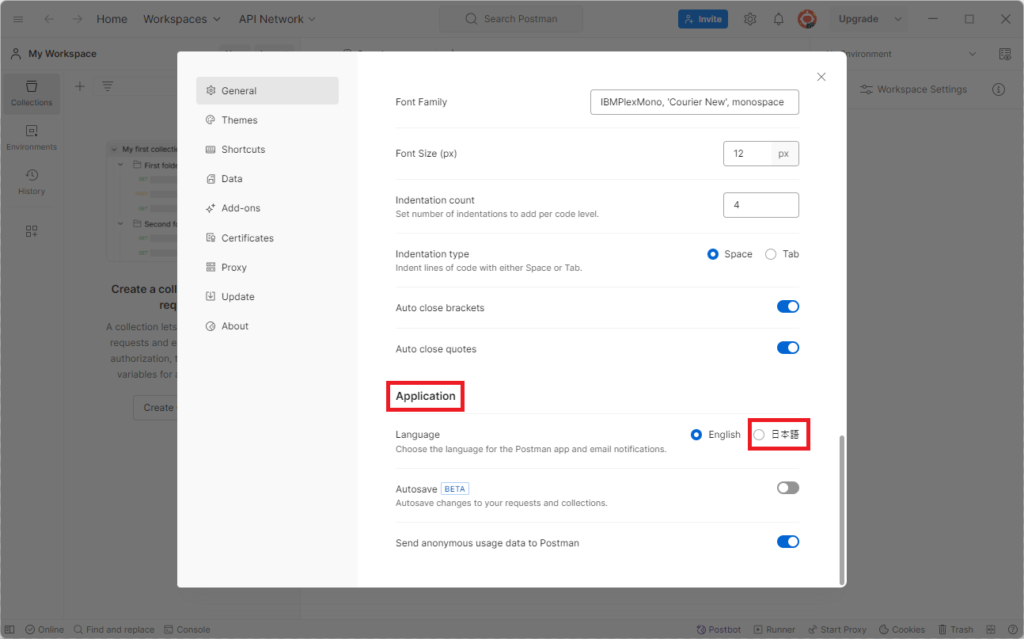Open Cookies in the status bar

point(902,629)
